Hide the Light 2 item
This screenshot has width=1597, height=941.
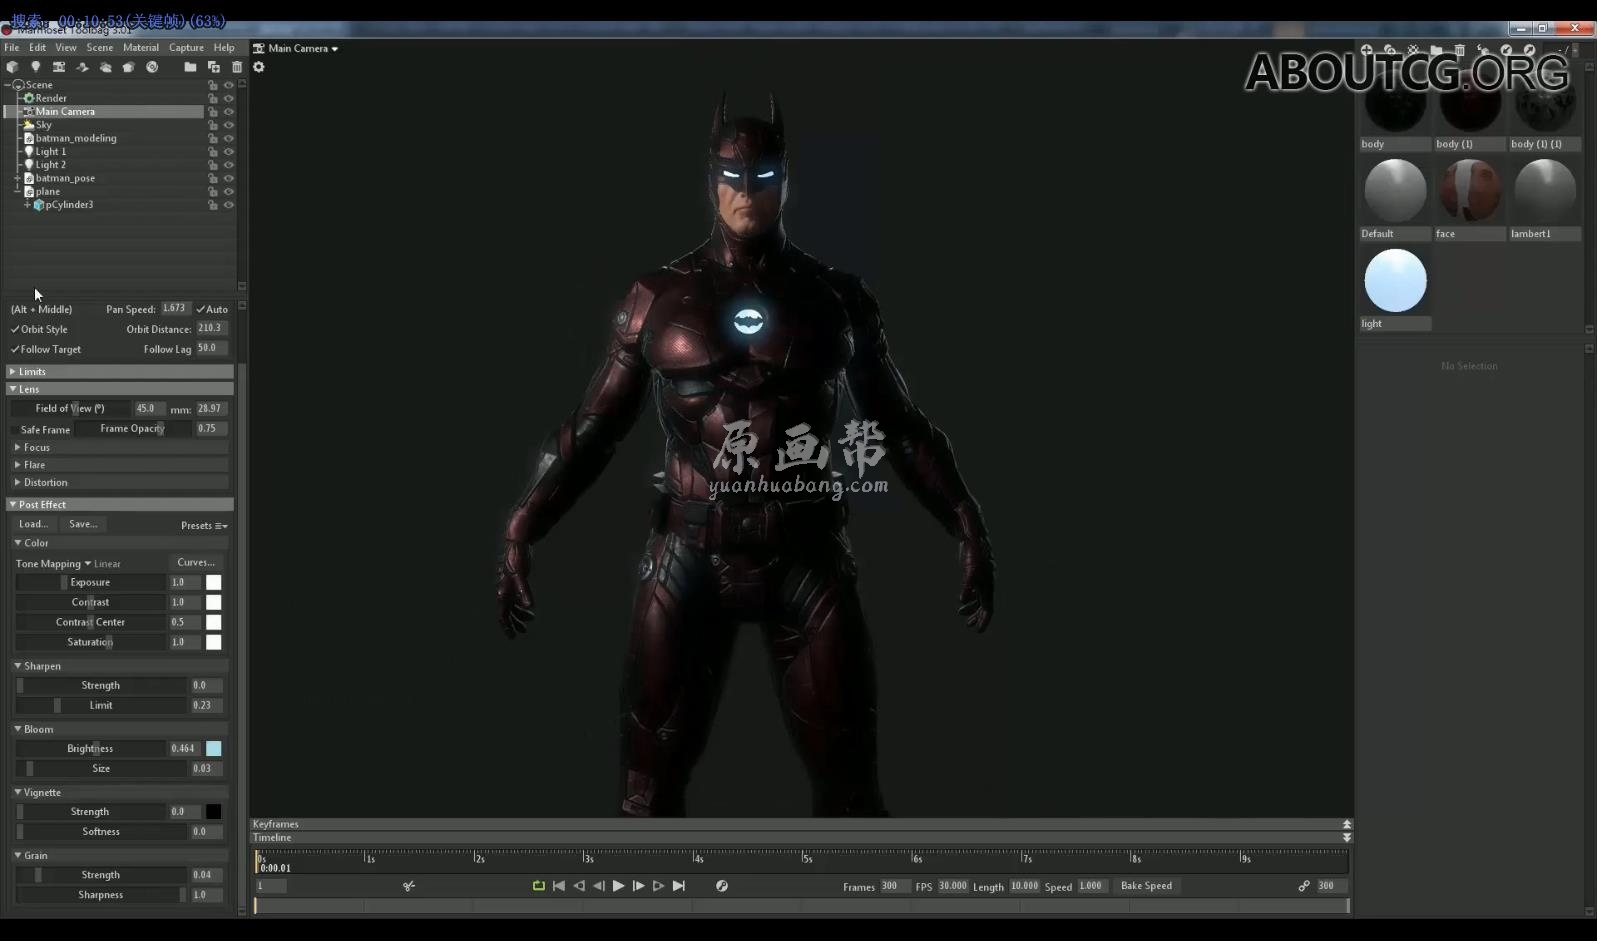coord(228,165)
